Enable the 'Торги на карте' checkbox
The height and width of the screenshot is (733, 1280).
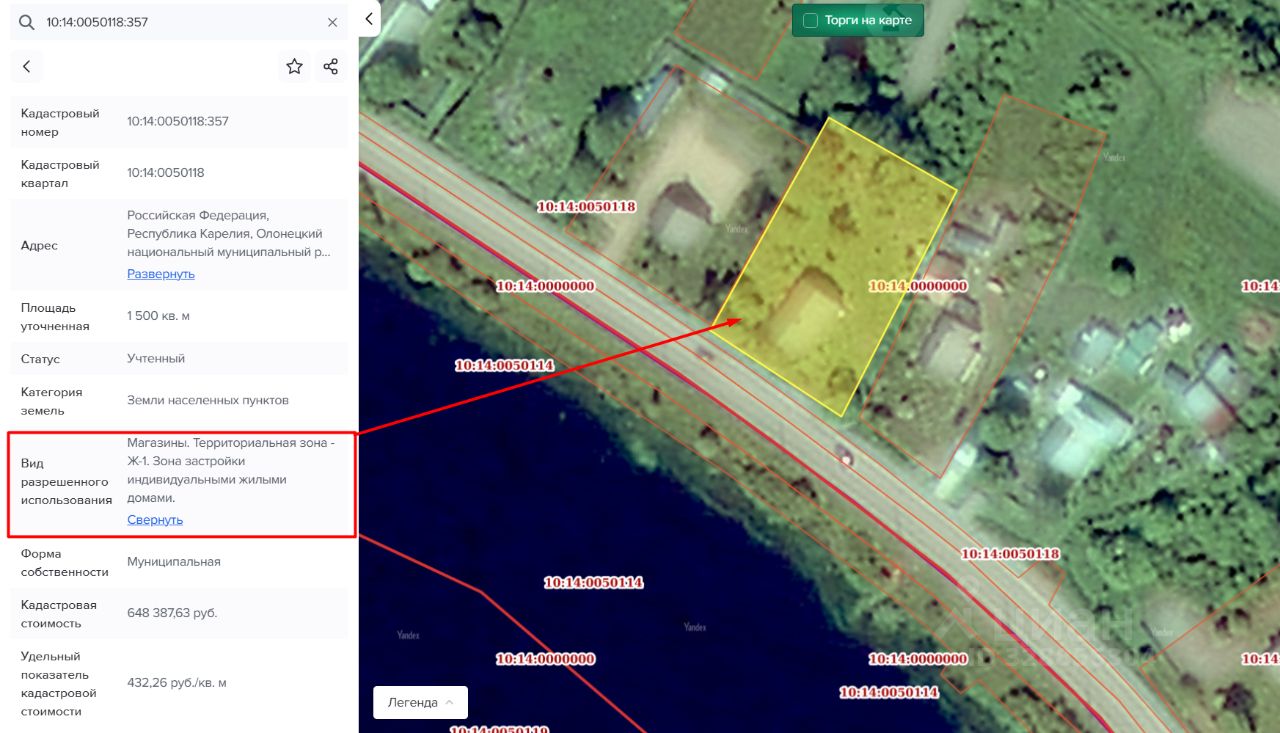point(811,20)
